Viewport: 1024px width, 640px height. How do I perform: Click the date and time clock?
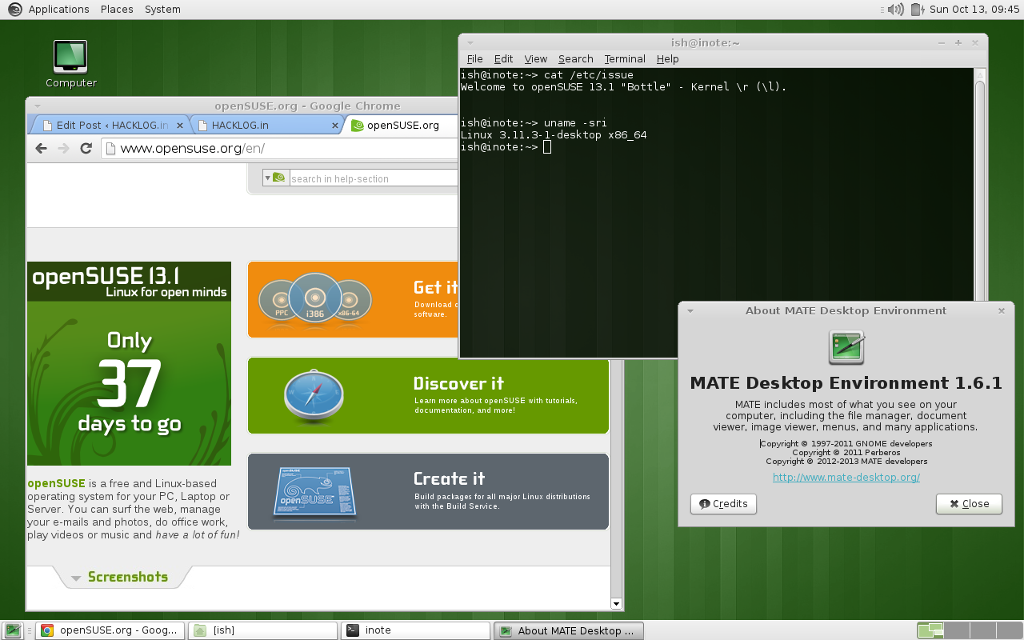tap(974, 9)
